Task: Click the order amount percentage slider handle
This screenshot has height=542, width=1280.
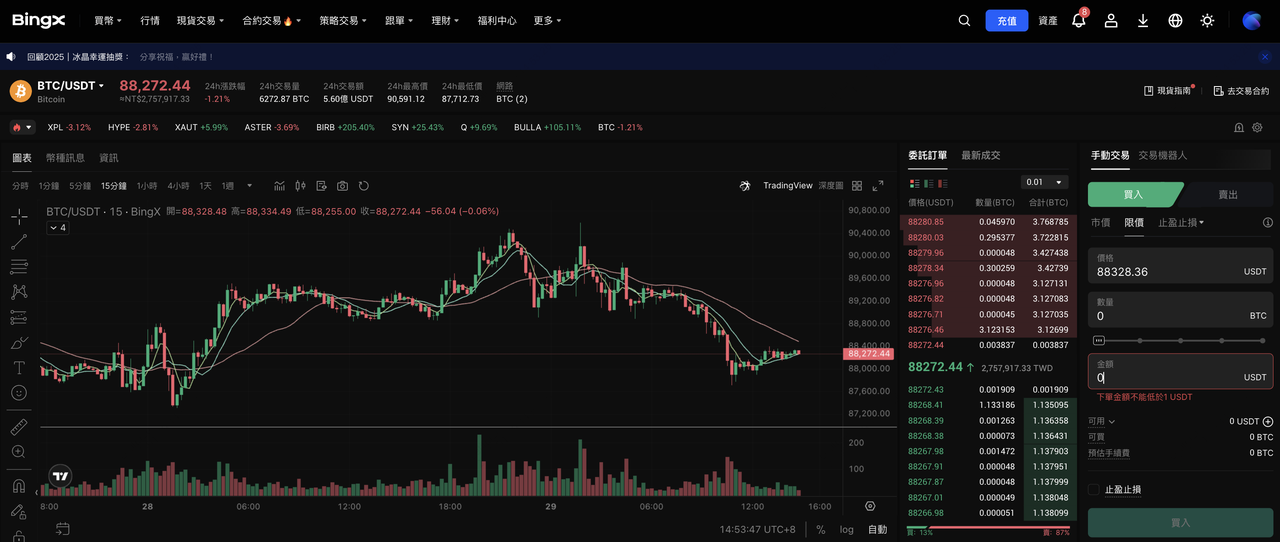Action: [1099, 340]
